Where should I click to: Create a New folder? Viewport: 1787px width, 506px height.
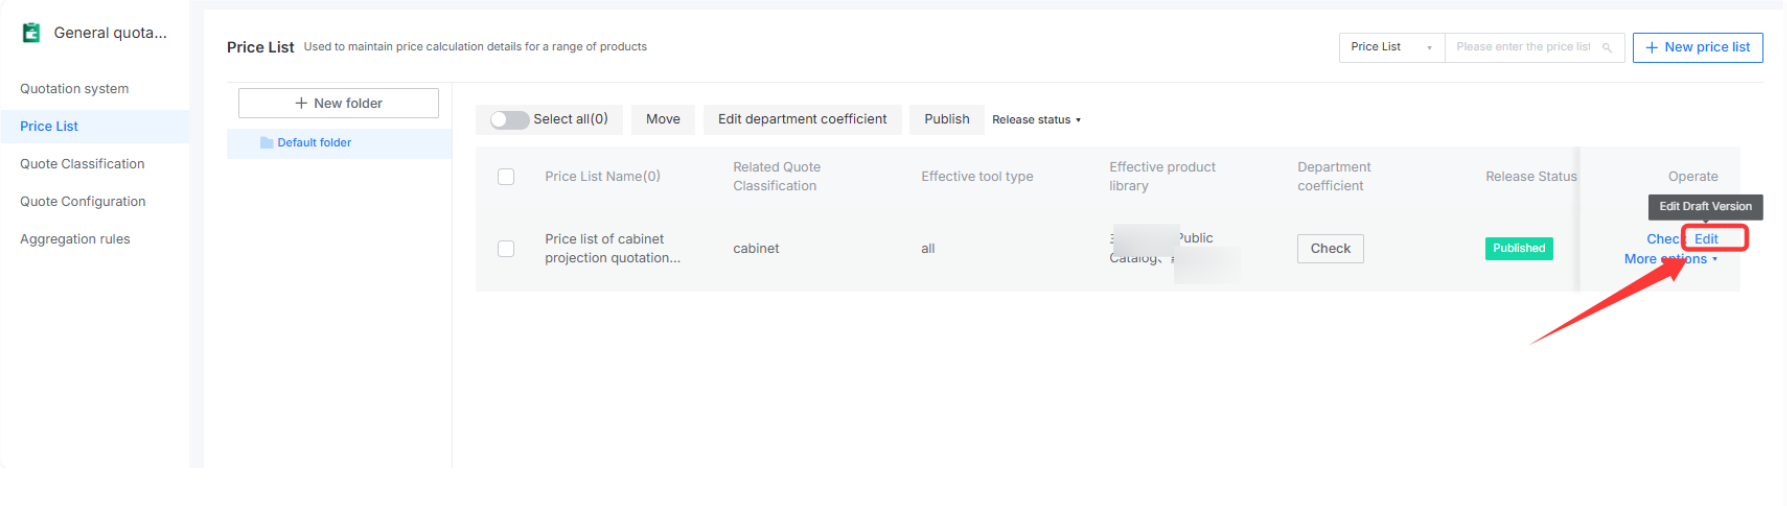click(338, 103)
